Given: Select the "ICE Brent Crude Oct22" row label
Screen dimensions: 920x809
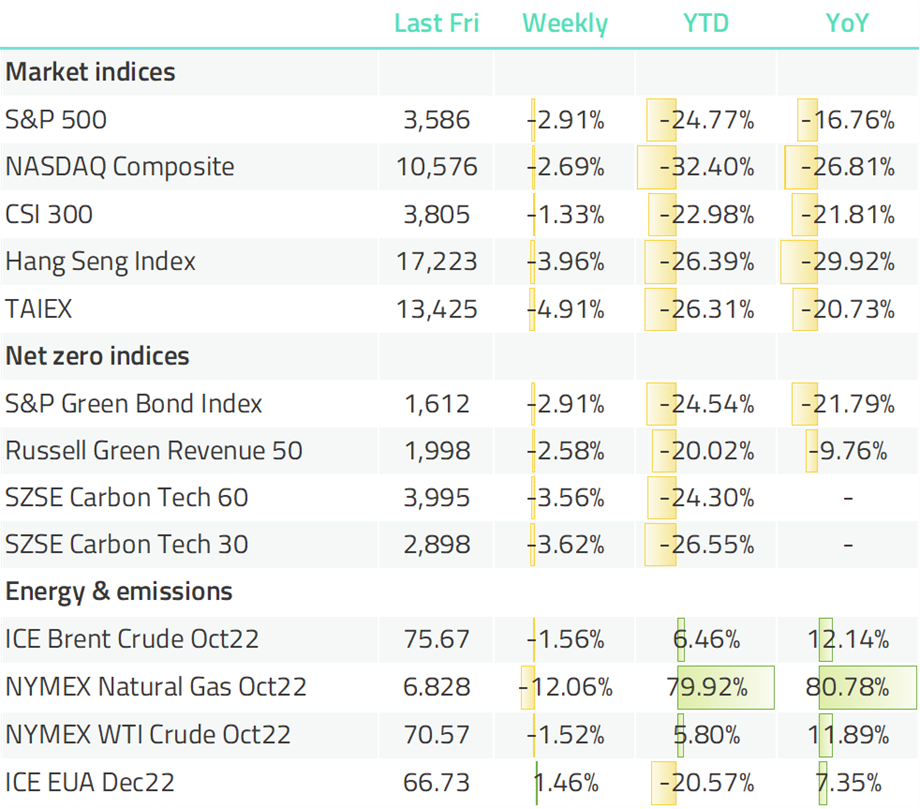Looking at the screenshot, I should click(x=132, y=639).
